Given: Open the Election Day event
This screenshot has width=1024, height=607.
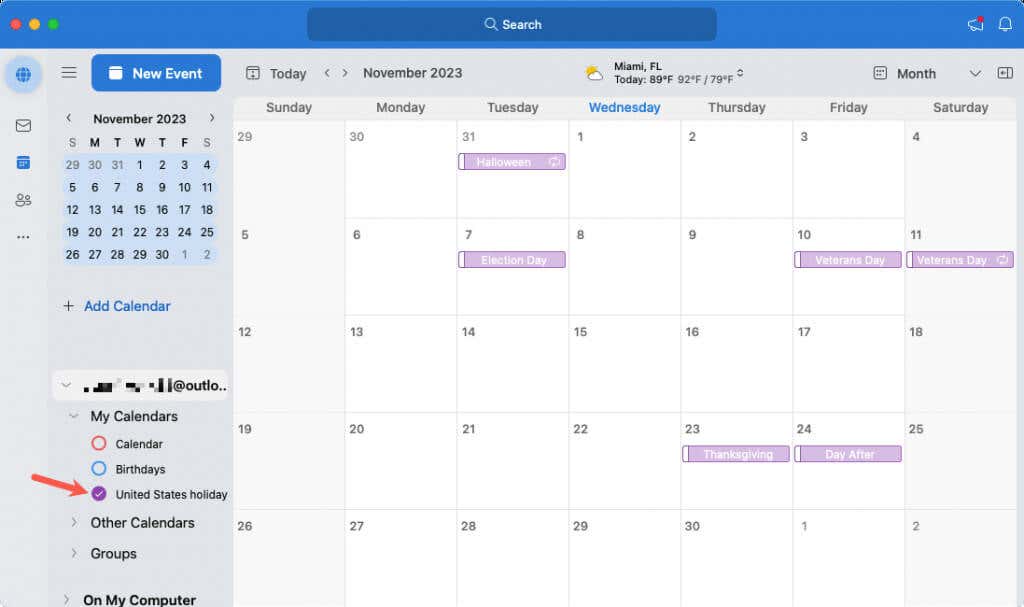Looking at the screenshot, I should click(x=512, y=259).
